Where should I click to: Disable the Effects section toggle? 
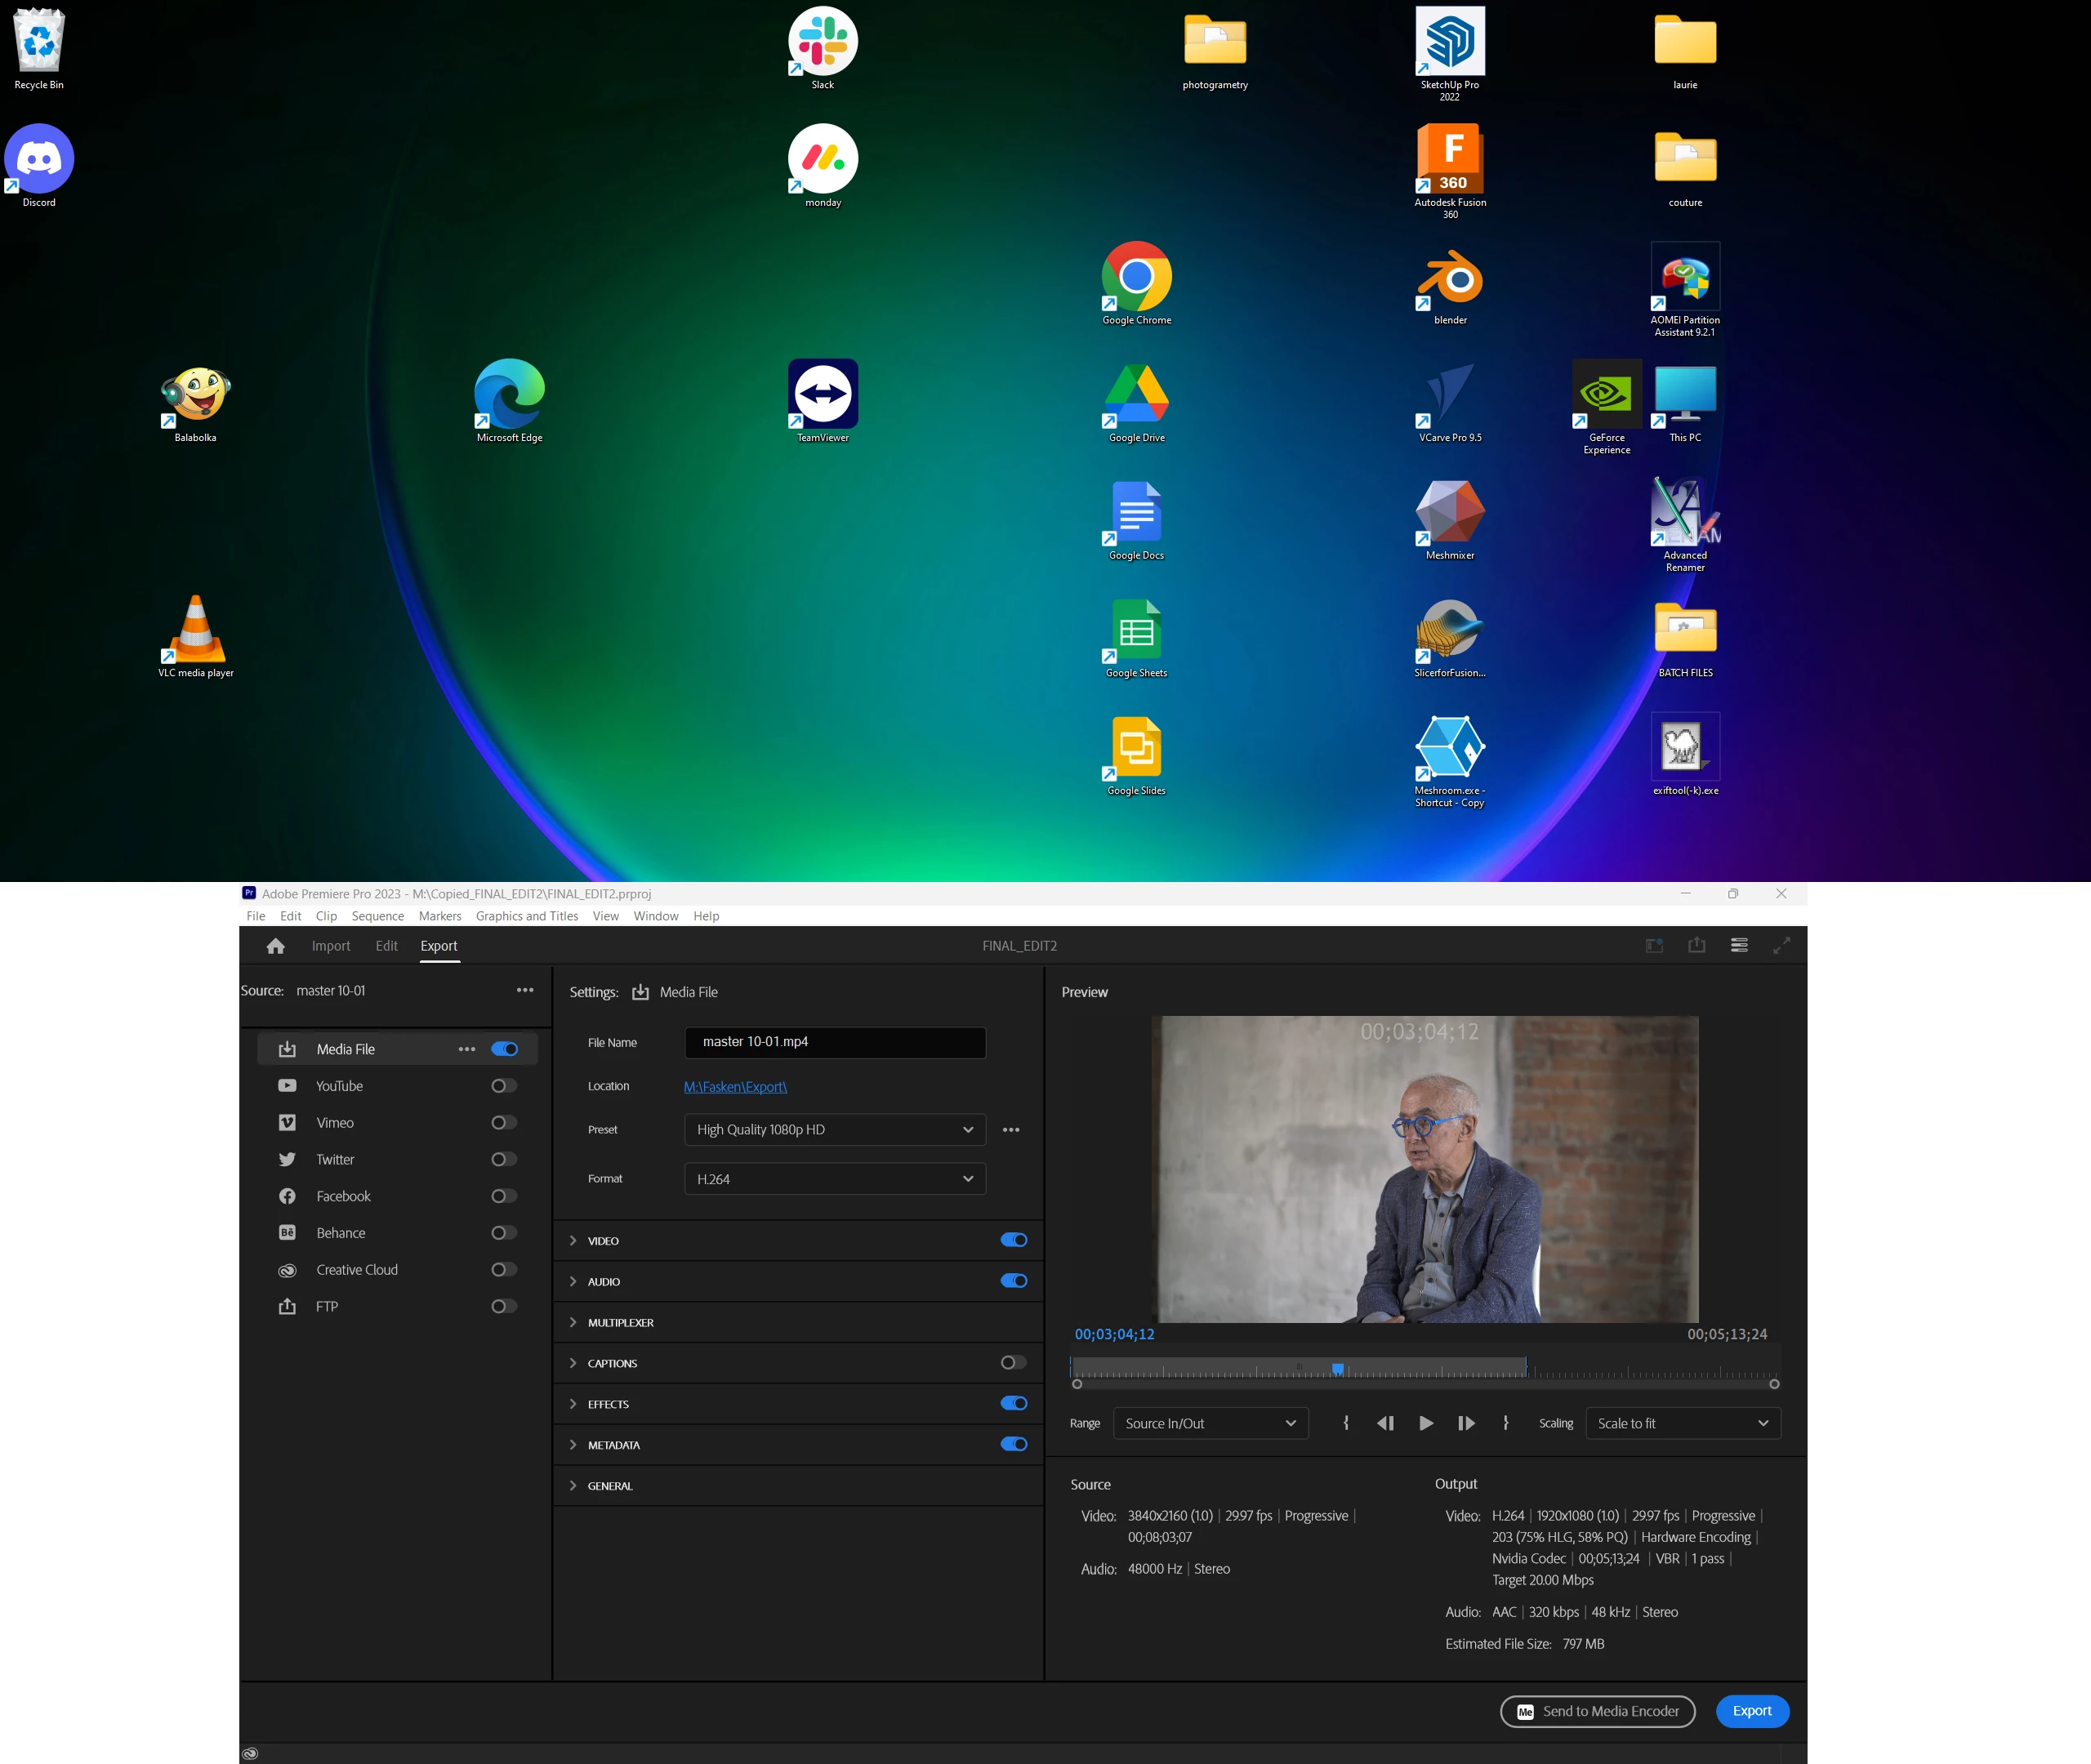click(x=1013, y=1404)
